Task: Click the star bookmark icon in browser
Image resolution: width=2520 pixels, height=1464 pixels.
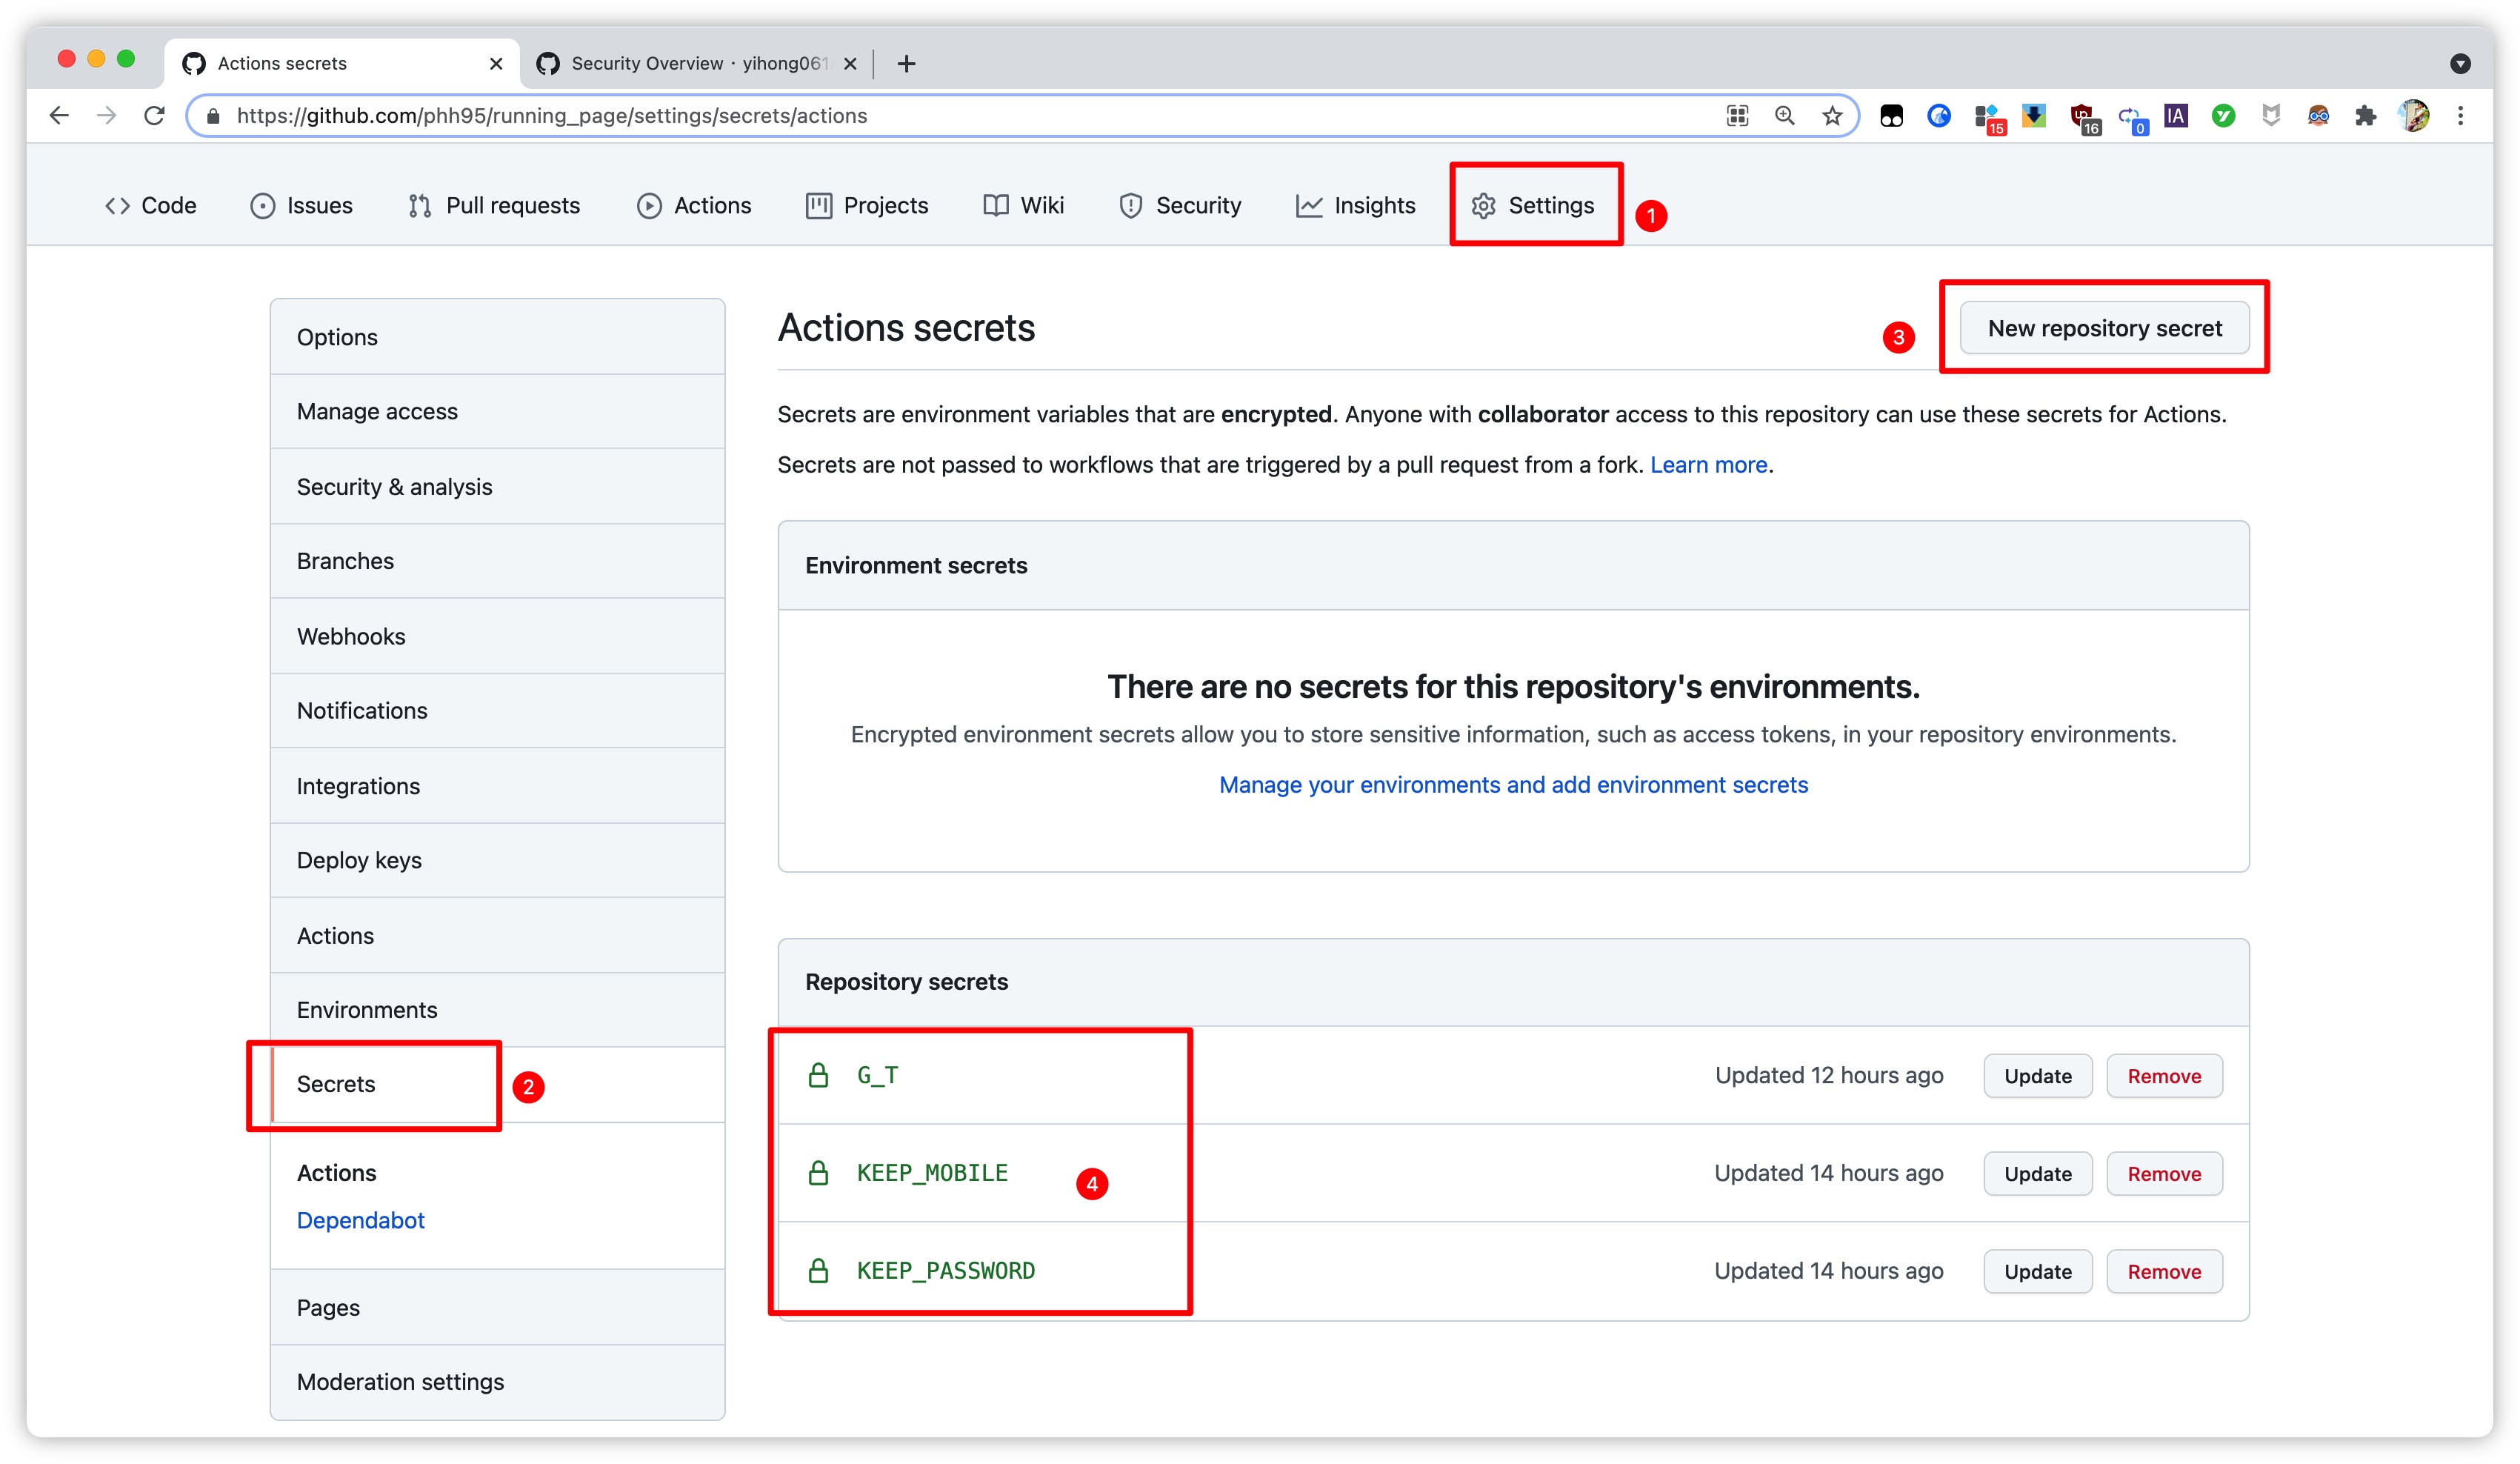Action: (1830, 117)
